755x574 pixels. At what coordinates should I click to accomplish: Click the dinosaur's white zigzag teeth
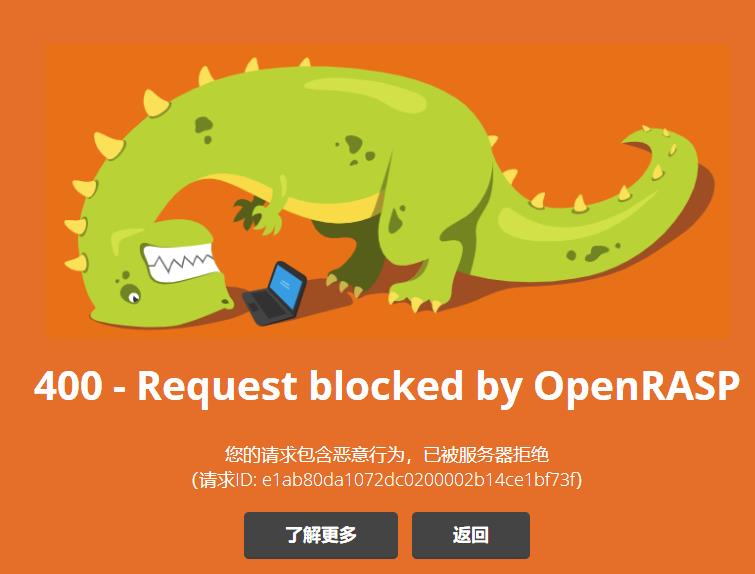coord(181,261)
